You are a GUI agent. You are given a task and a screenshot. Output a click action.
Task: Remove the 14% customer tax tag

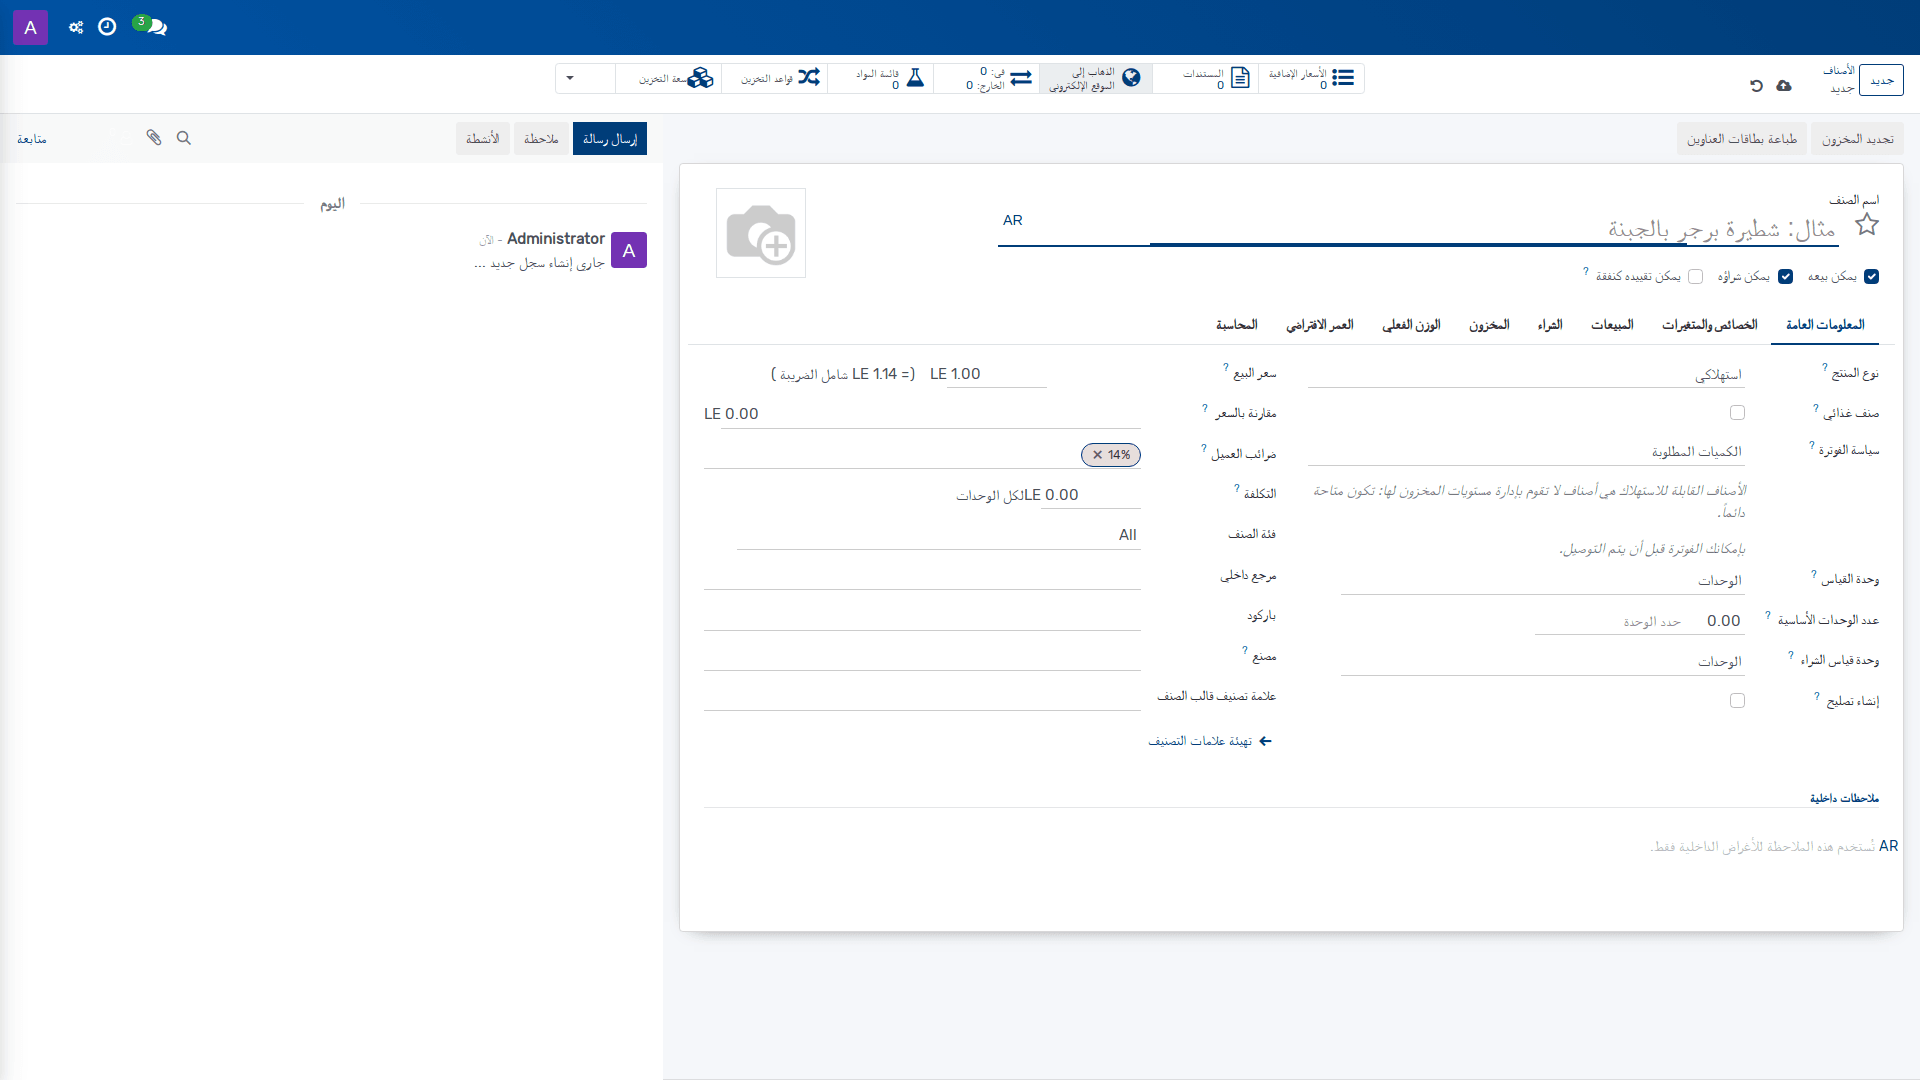tap(1097, 455)
